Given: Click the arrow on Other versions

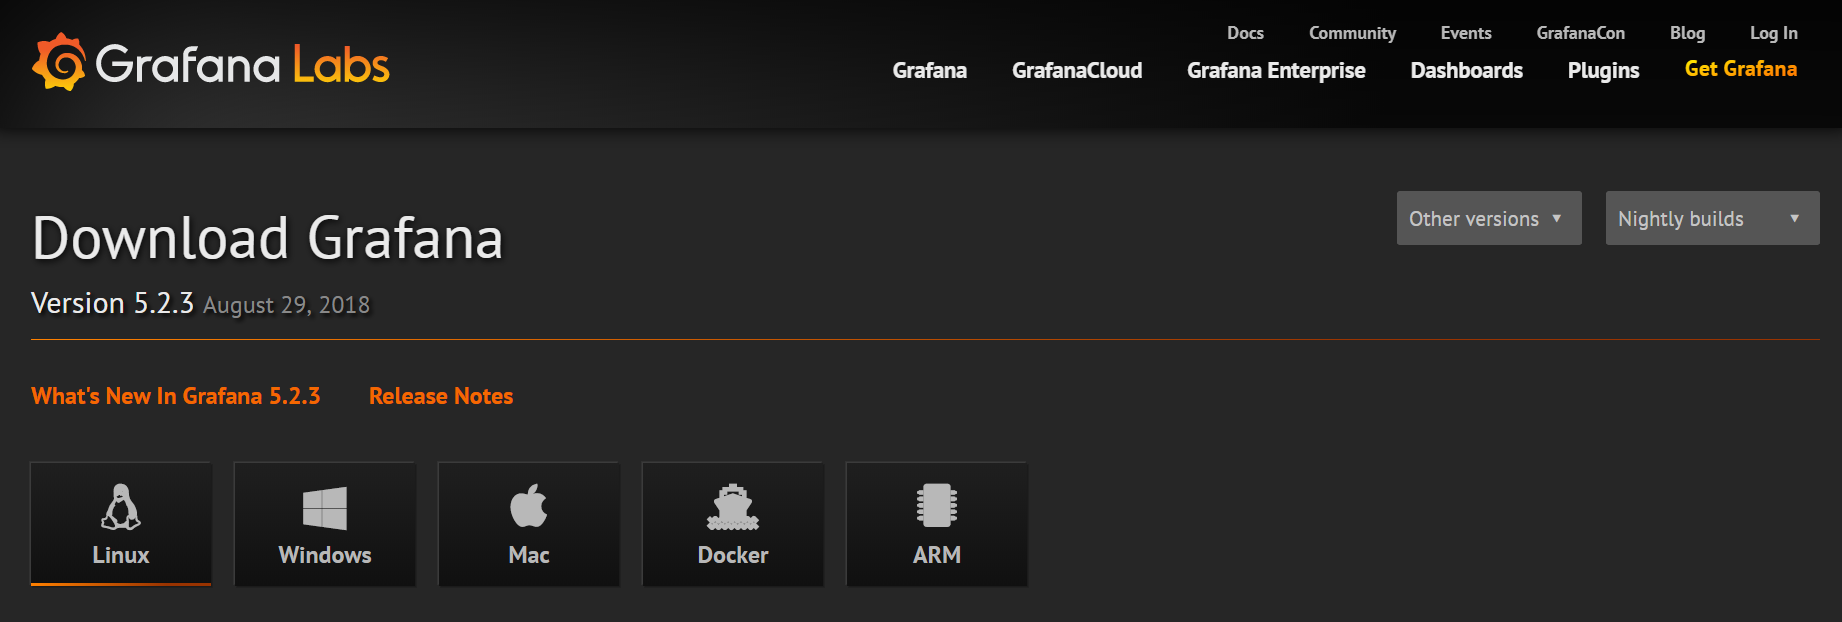Looking at the screenshot, I should pos(1557,218).
